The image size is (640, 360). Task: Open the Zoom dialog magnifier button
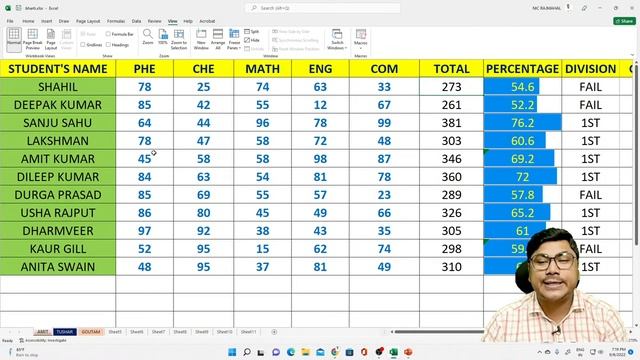(148, 37)
